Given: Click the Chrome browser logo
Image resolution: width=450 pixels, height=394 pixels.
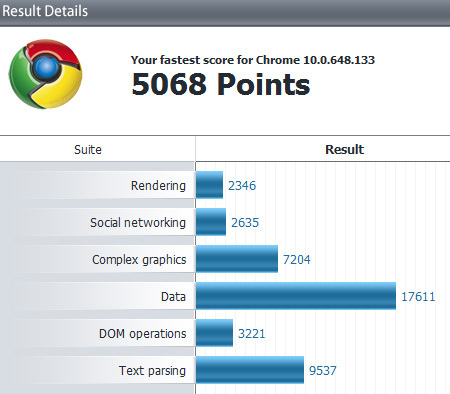Looking at the screenshot, I should tap(45, 74).
